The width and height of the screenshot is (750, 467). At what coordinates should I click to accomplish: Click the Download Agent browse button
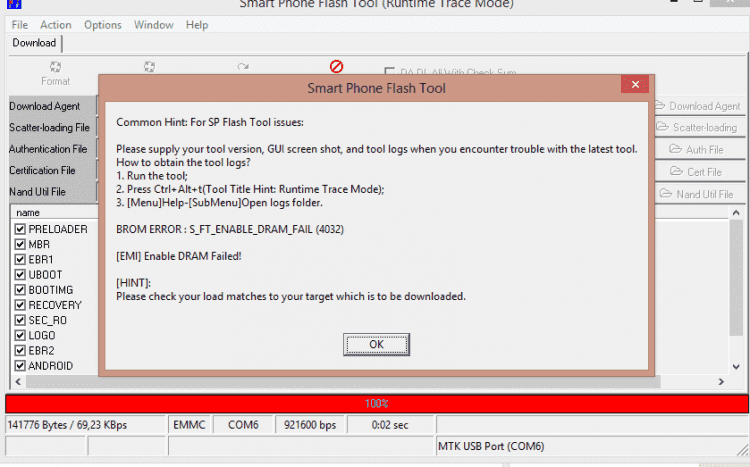[x=700, y=106]
